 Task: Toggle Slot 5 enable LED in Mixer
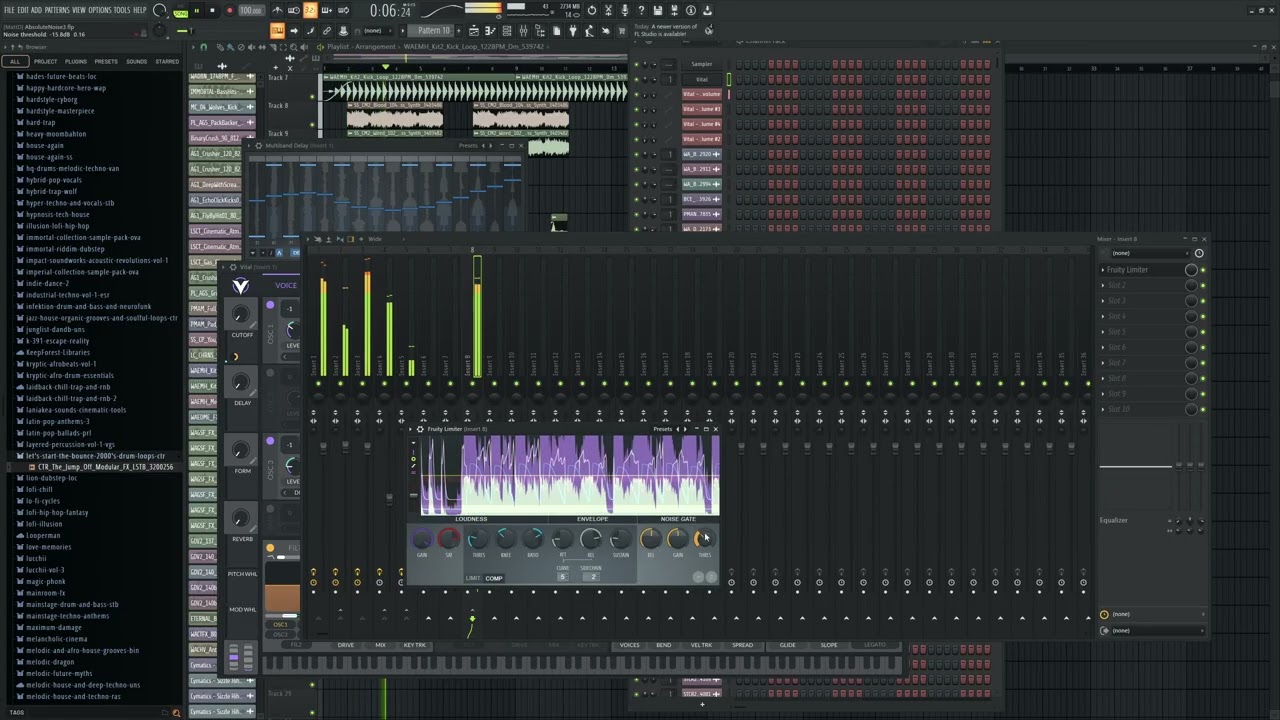coord(1203,332)
